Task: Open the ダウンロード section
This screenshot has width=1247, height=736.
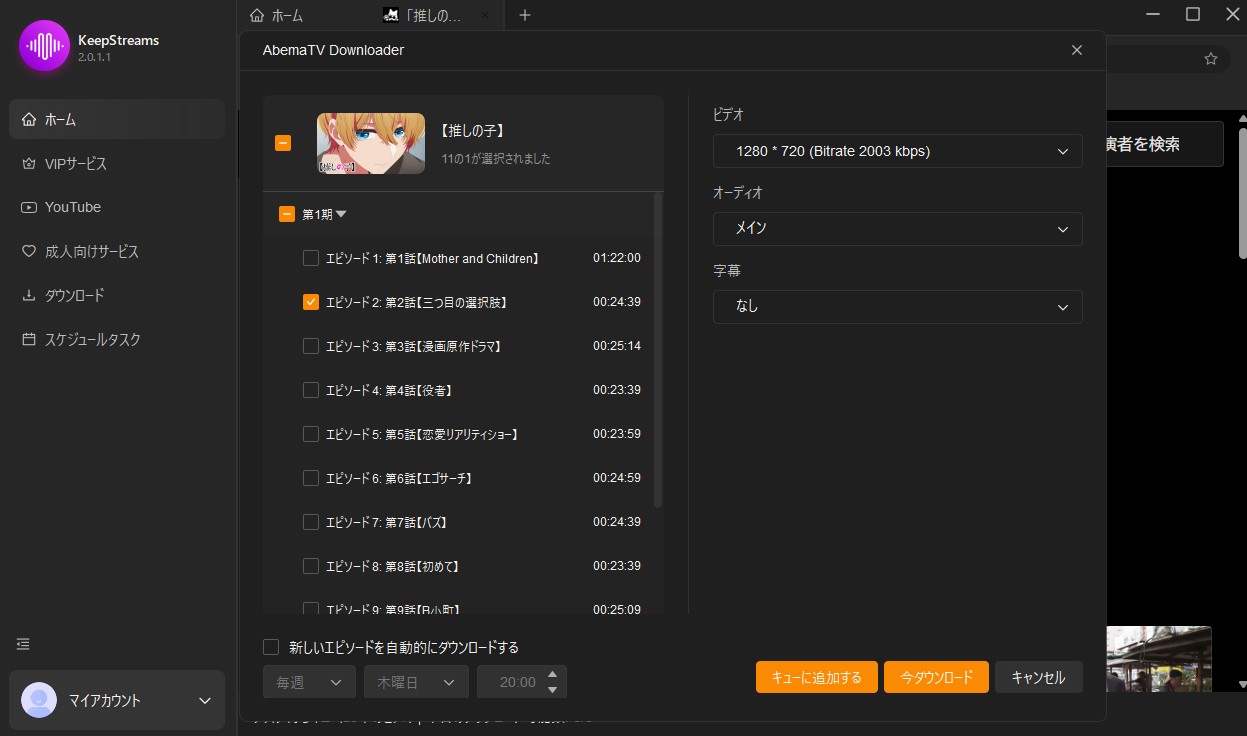Action: pyautogui.click(x=73, y=295)
